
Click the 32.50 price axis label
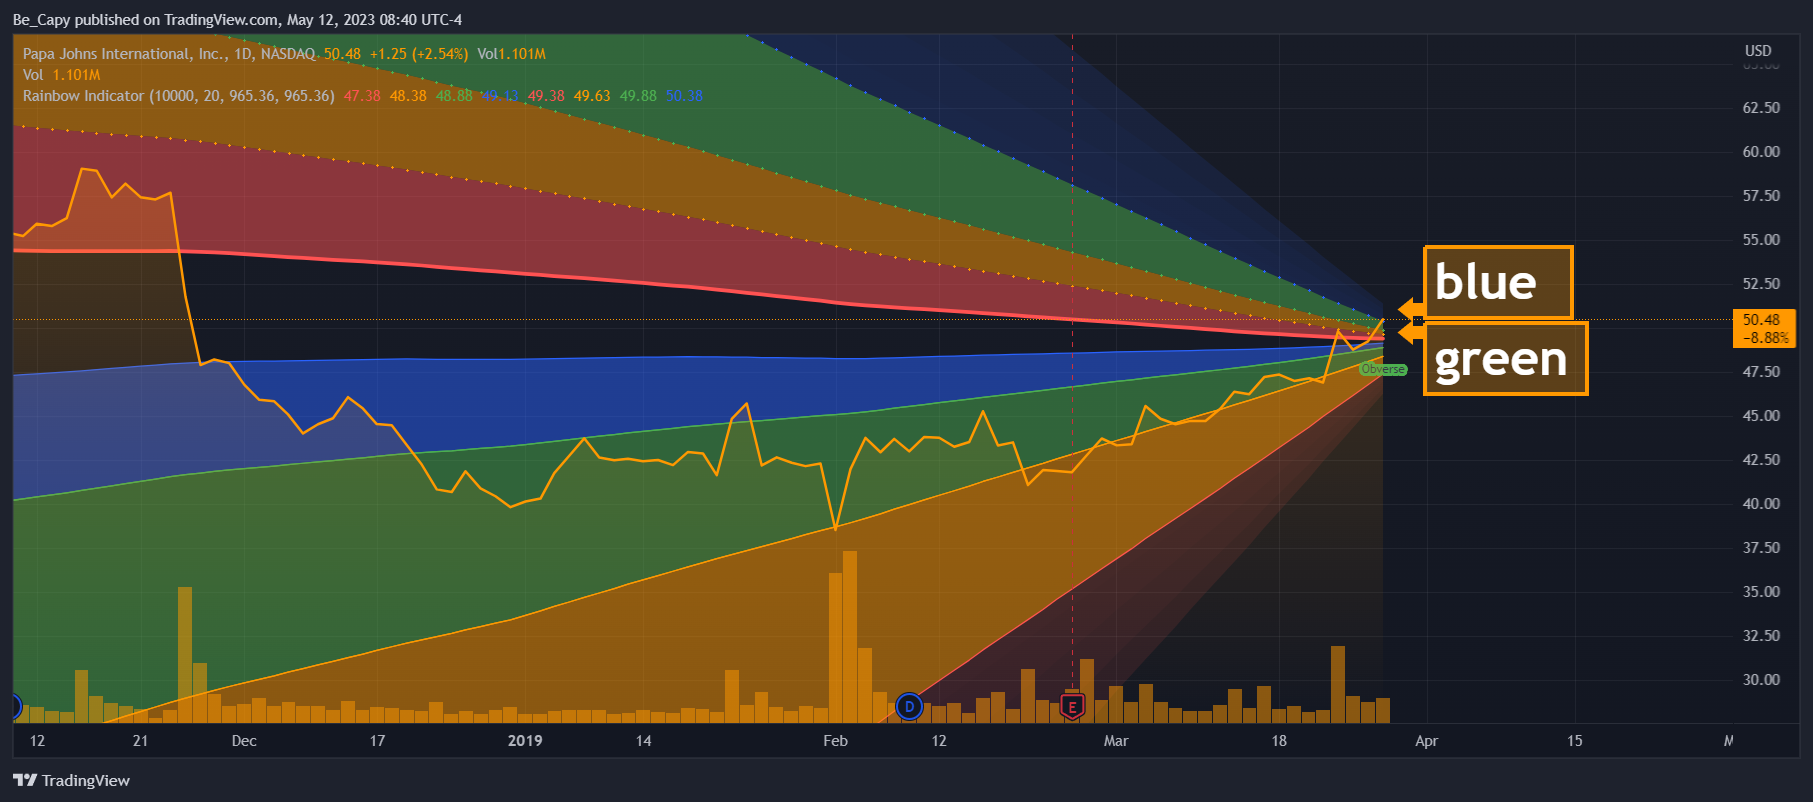pos(1761,636)
